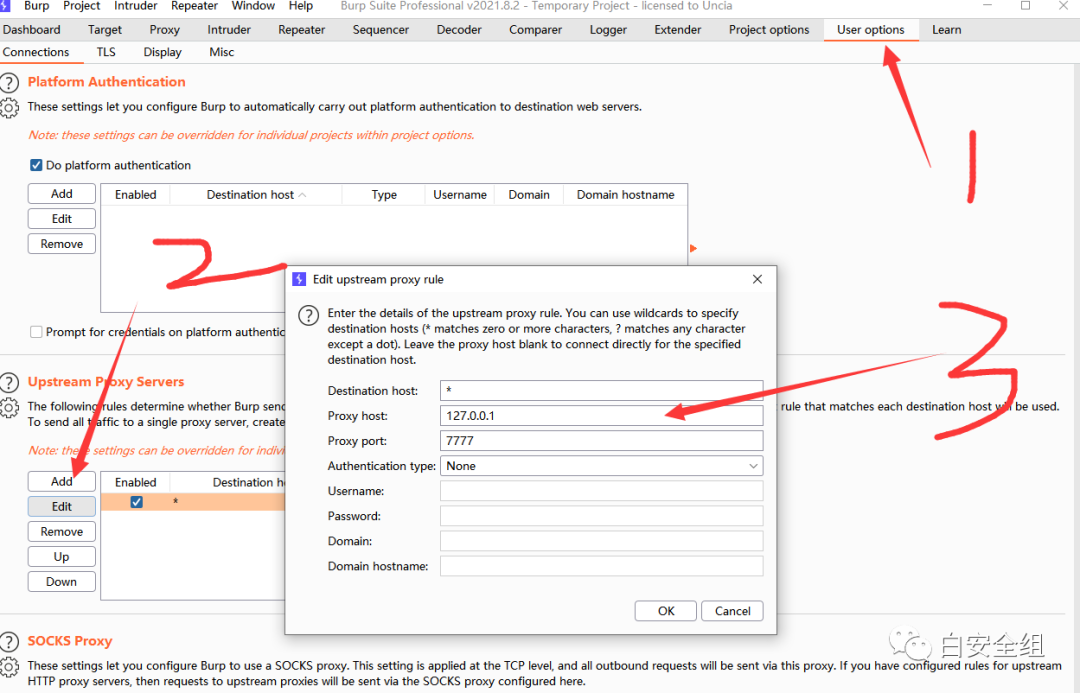Viewport: 1080px width, 693px height.
Task: Edit the selected upstream proxy rule
Action: click(61, 506)
